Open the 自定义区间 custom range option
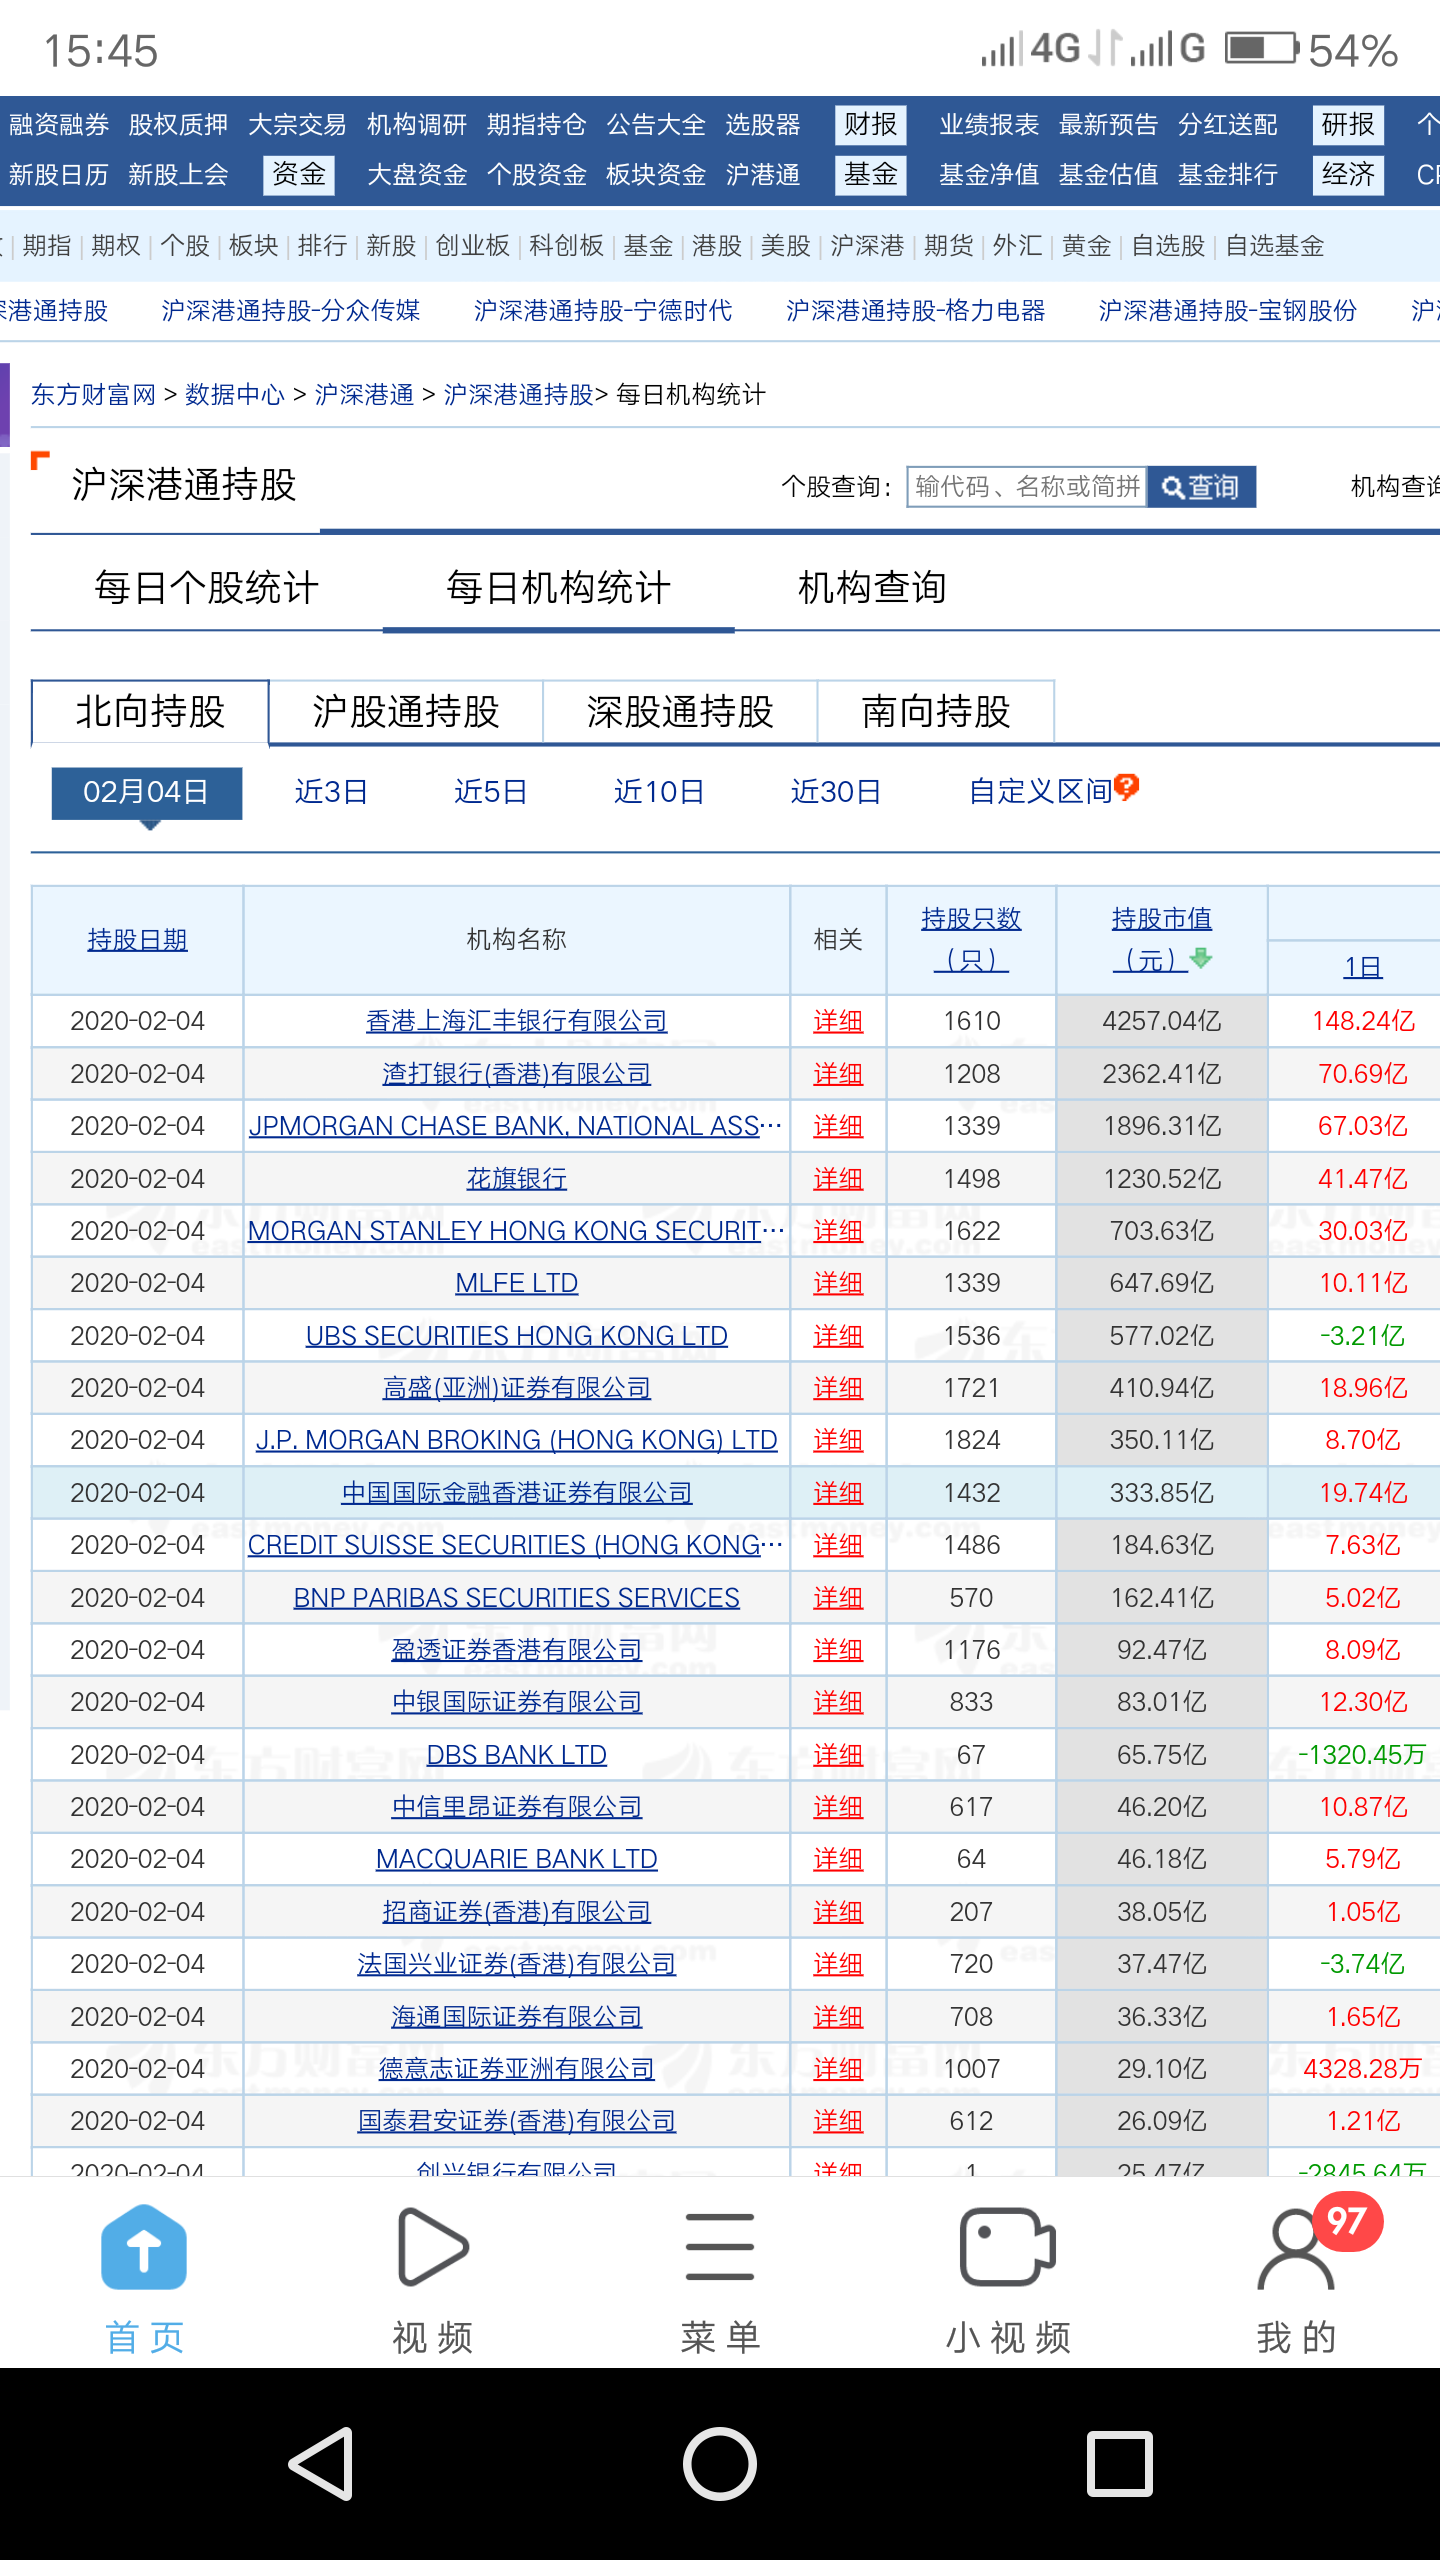1440x2560 pixels. tap(1040, 792)
